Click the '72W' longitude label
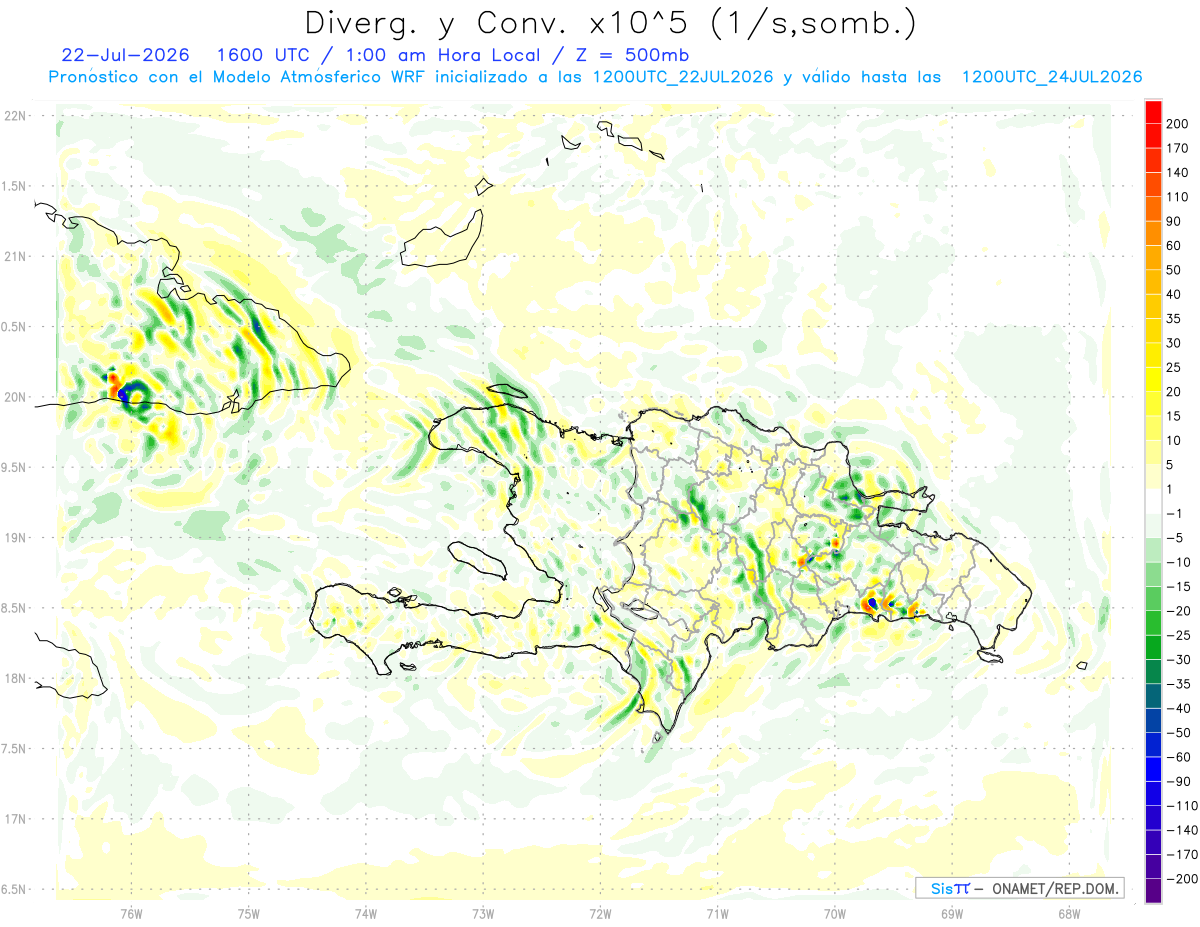The width and height of the screenshot is (1200, 927). pyautogui.click(x=600, y=913)
